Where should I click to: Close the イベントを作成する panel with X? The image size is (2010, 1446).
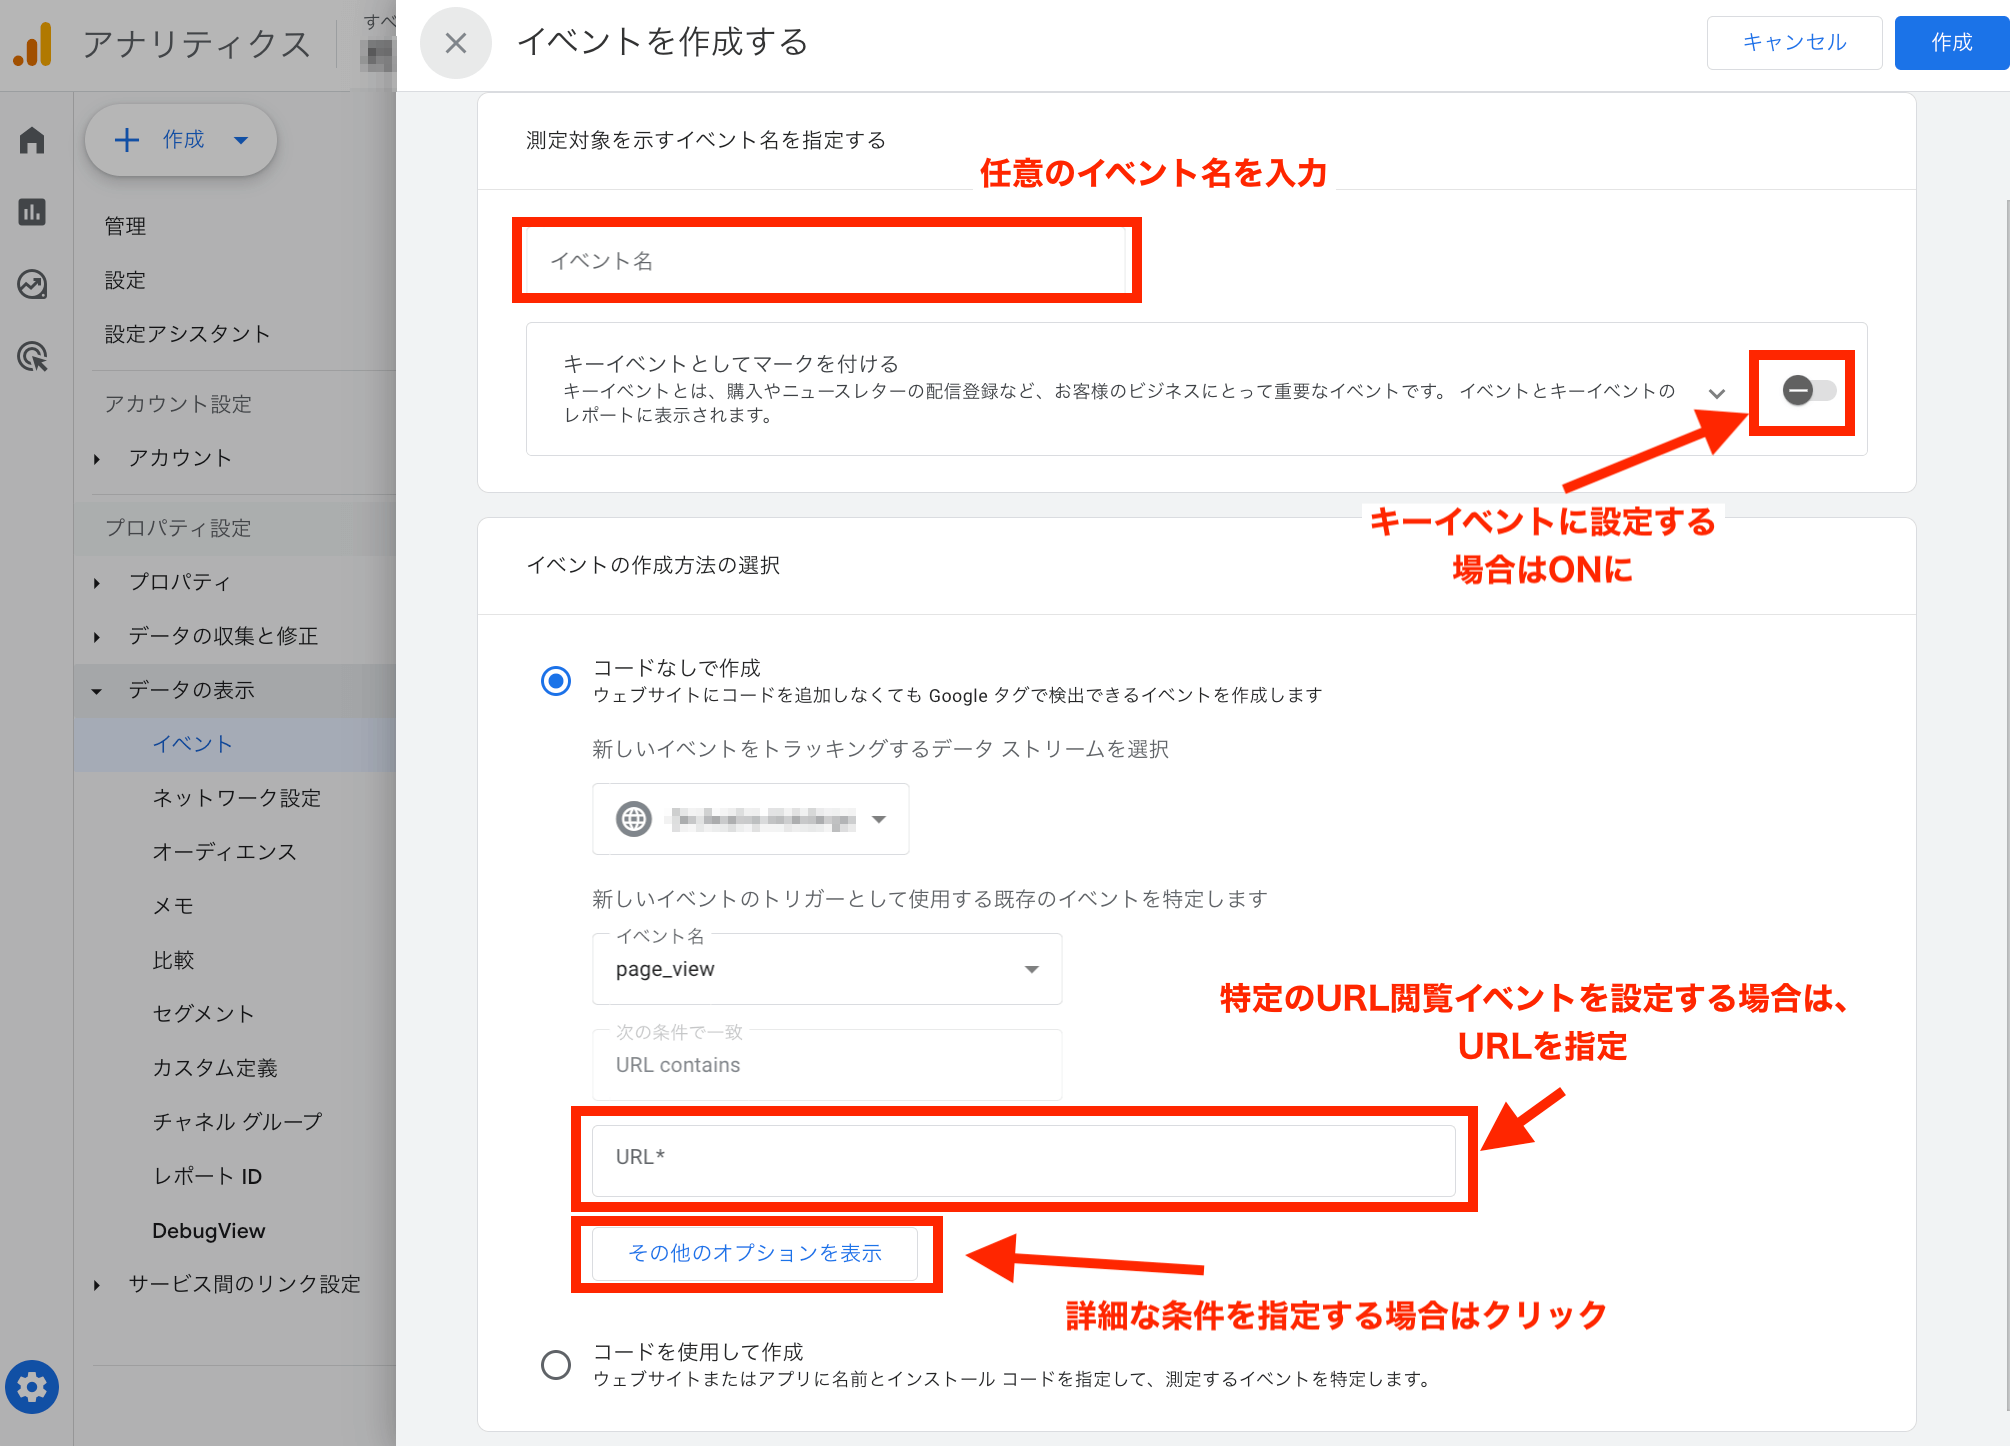(x=456, y=42)
